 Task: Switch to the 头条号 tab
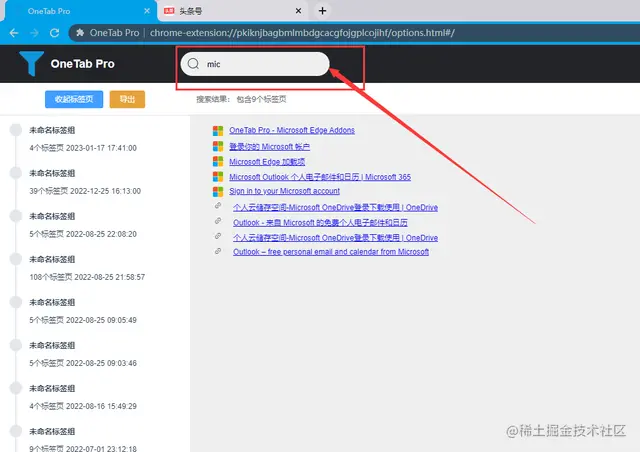233,11
